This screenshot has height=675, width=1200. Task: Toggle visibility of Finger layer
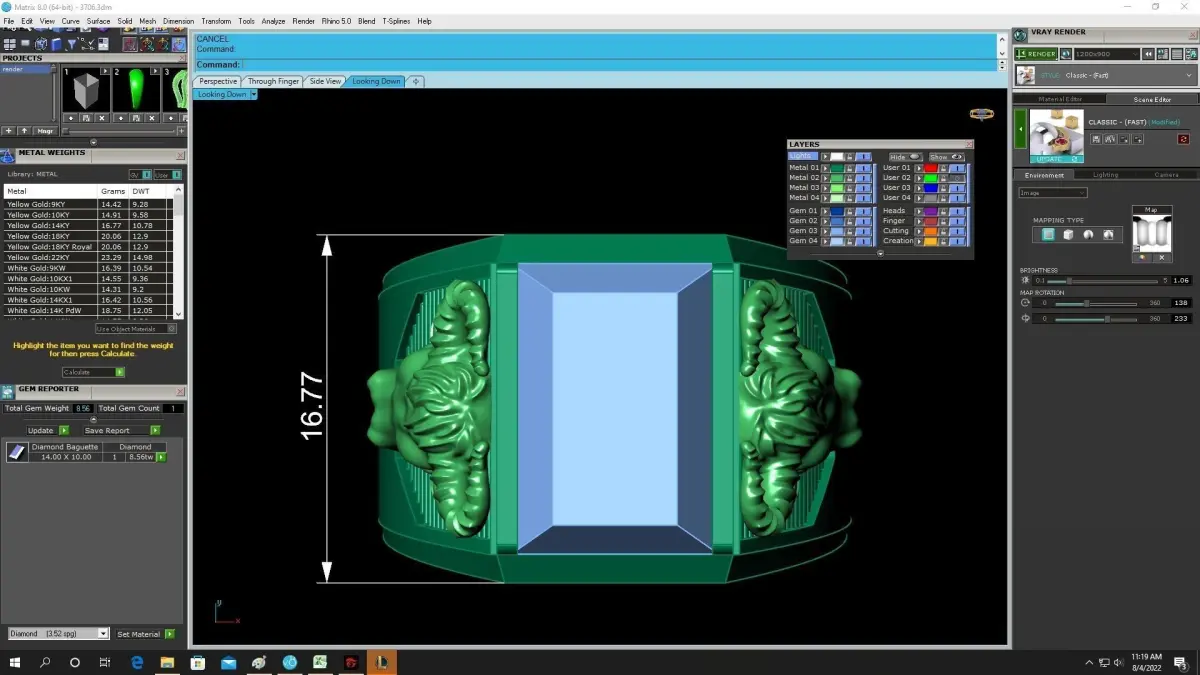click(957, 221)
